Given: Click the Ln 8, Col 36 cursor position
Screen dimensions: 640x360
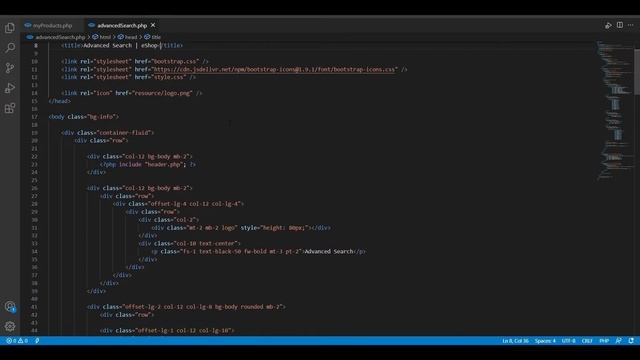Looking at the screenshot, I should pos(515,341).
